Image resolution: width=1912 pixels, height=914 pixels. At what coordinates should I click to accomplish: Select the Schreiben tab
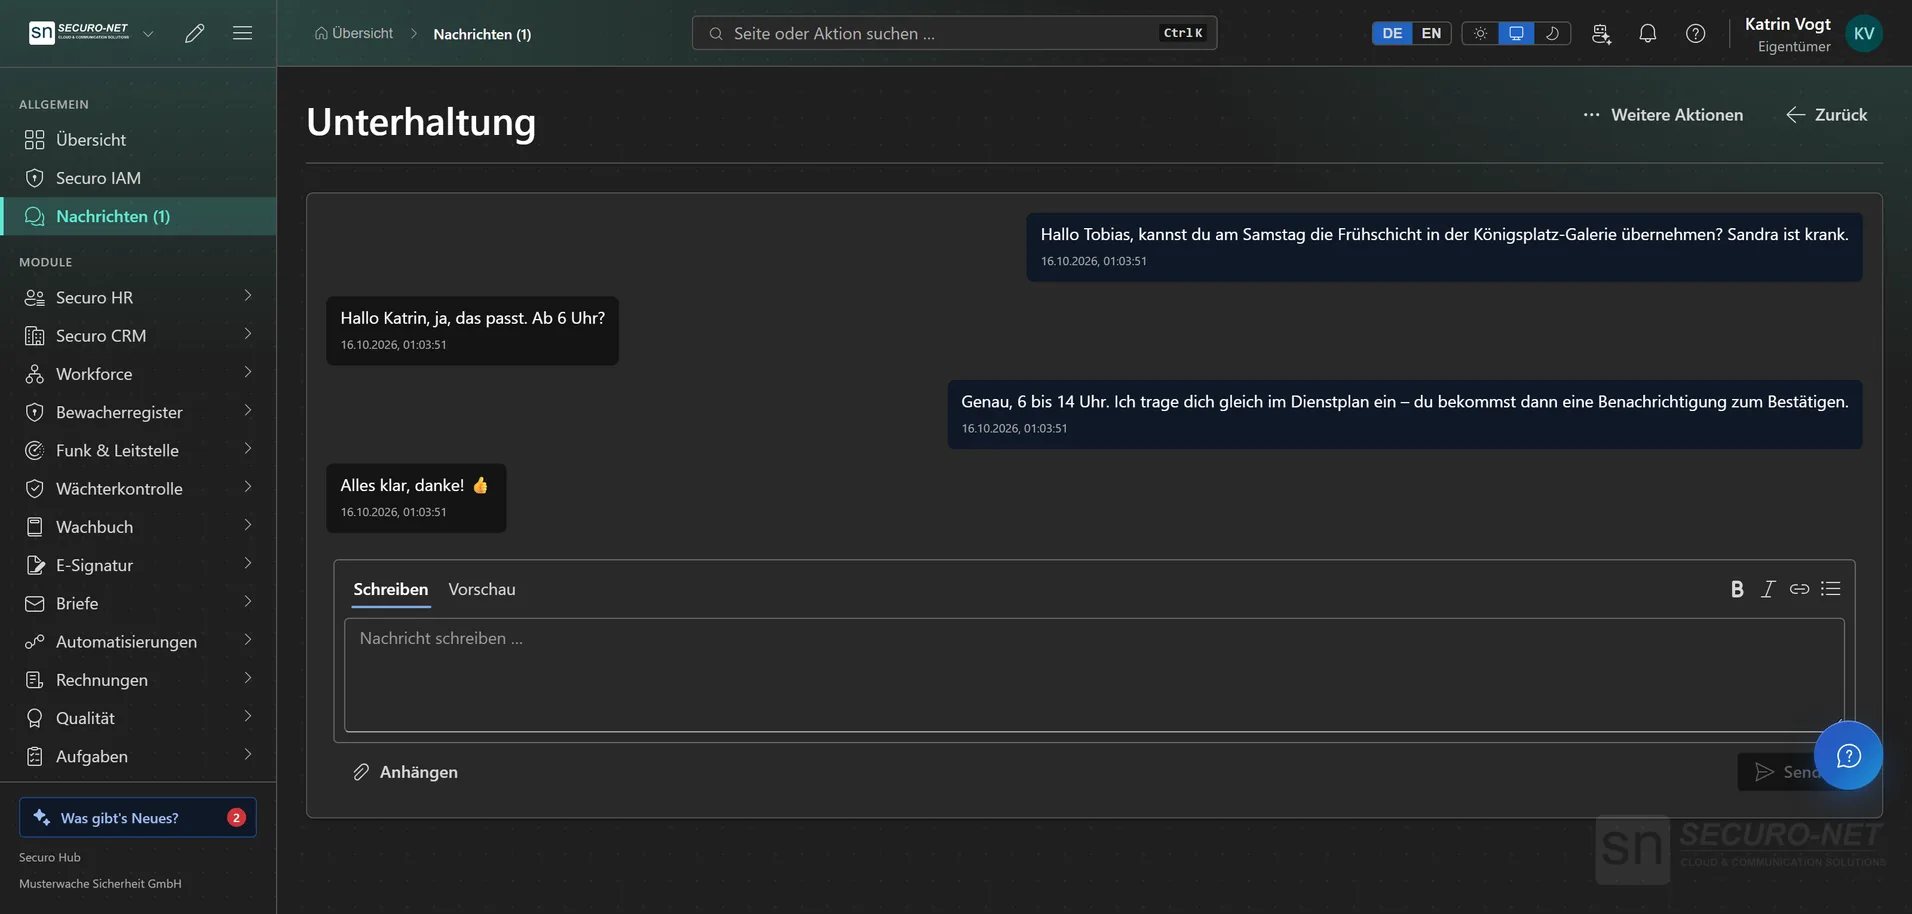tap(391, 589)
